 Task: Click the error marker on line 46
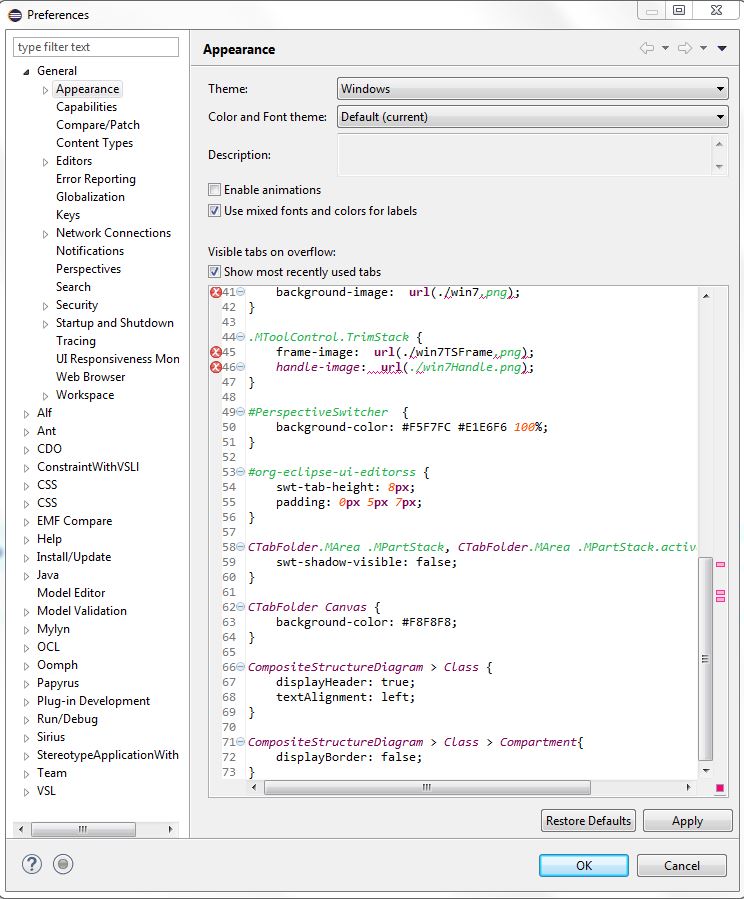pyautogui.click(x=216, y=367)
